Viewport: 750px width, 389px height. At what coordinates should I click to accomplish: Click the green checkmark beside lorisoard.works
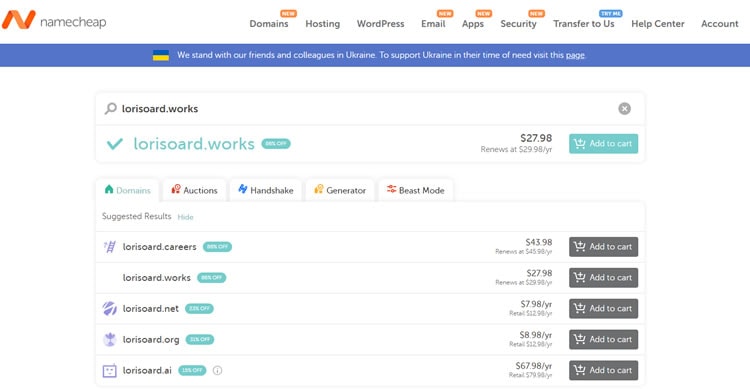click(x=115, y=144)
